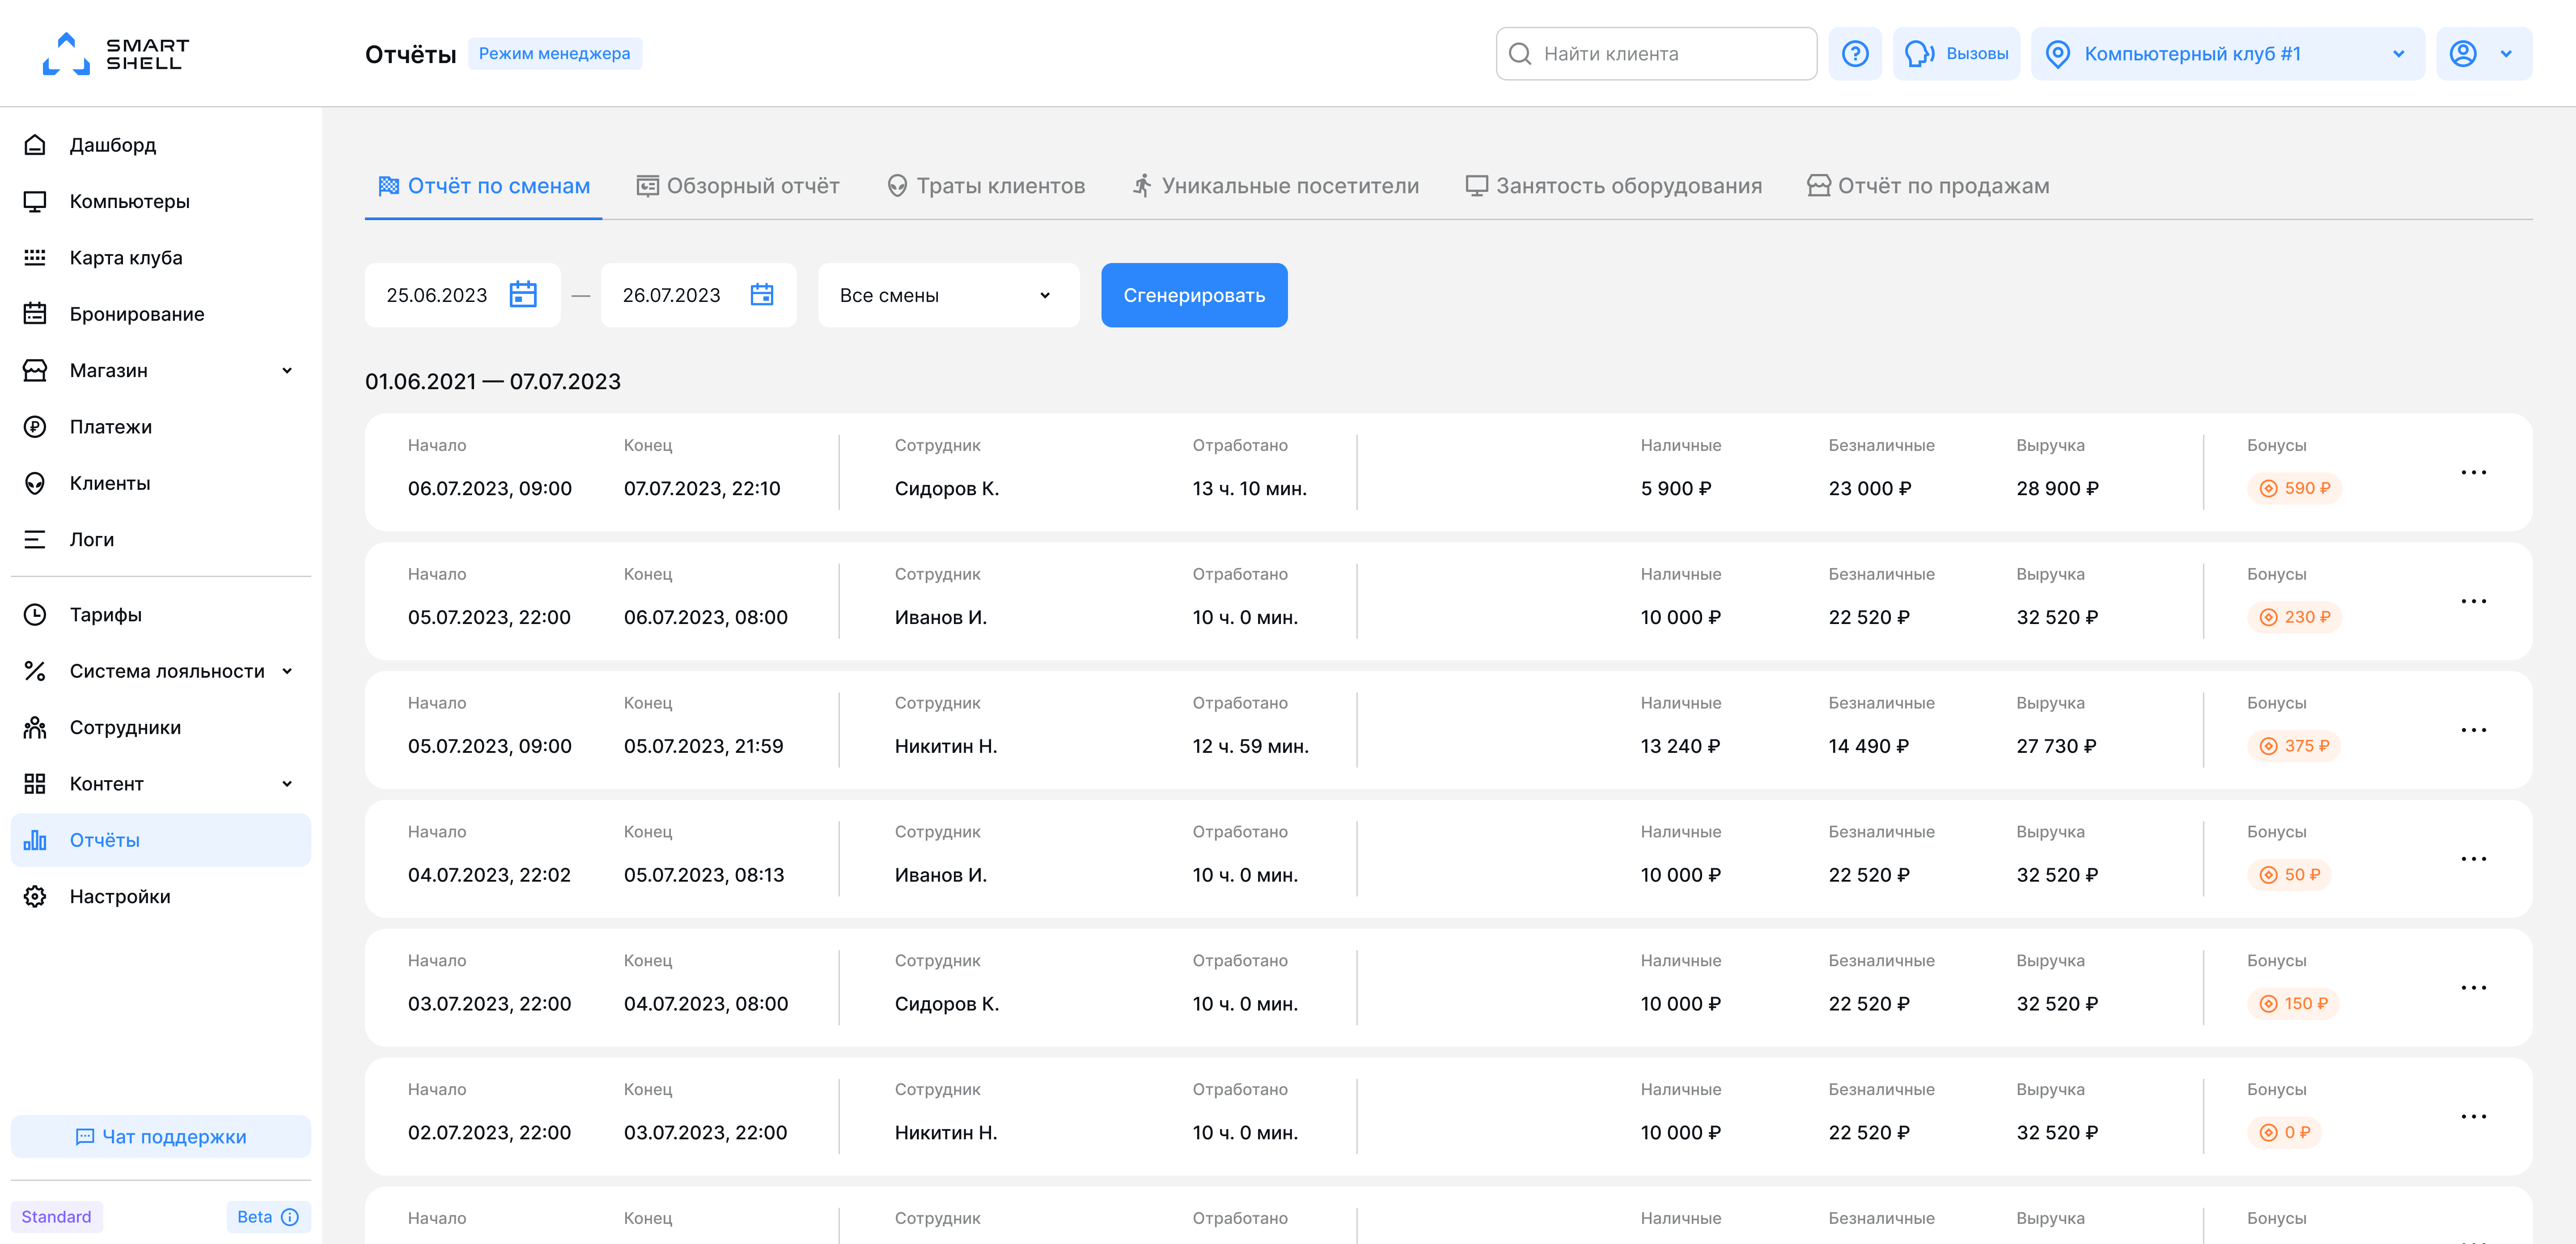Expand the Система лояльности submenu chevron

click(287, 671)
